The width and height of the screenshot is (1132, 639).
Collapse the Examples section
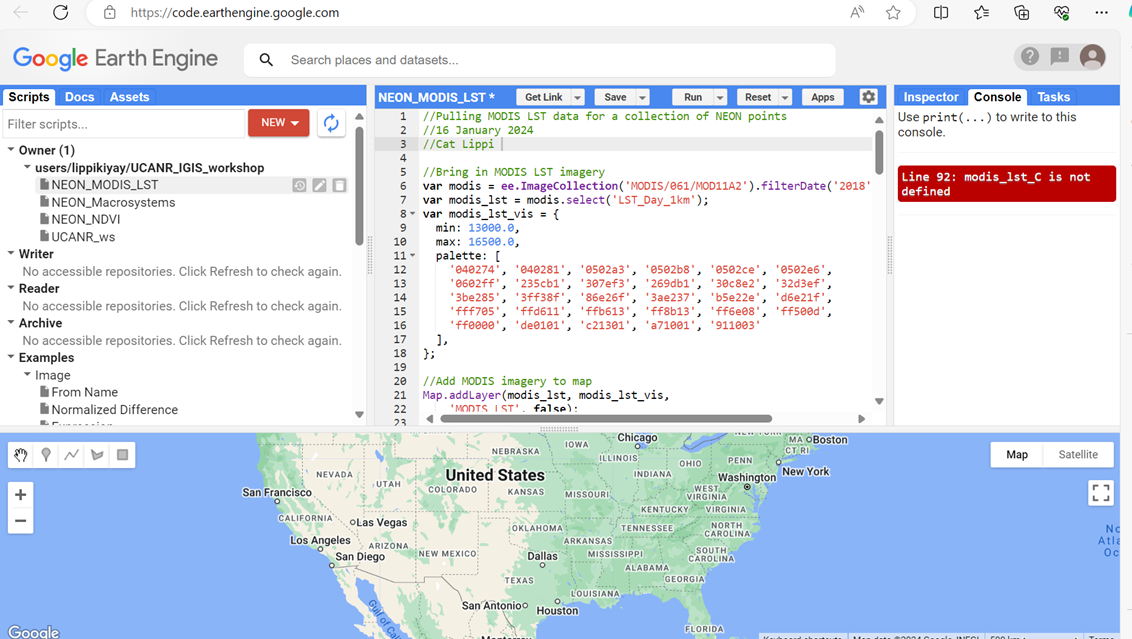(x=11, y=357)
